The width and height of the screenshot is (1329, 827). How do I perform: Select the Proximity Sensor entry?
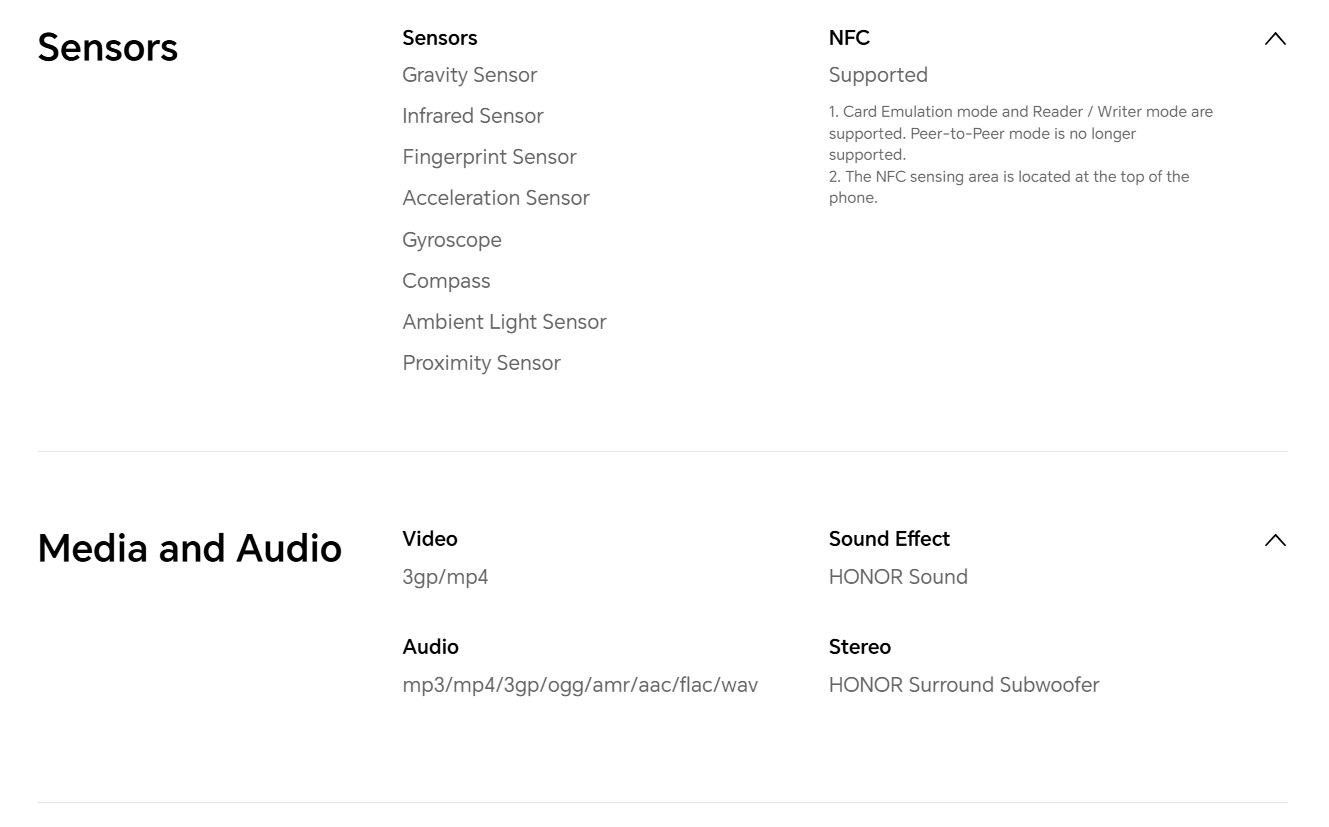click(x=481, y=363)
